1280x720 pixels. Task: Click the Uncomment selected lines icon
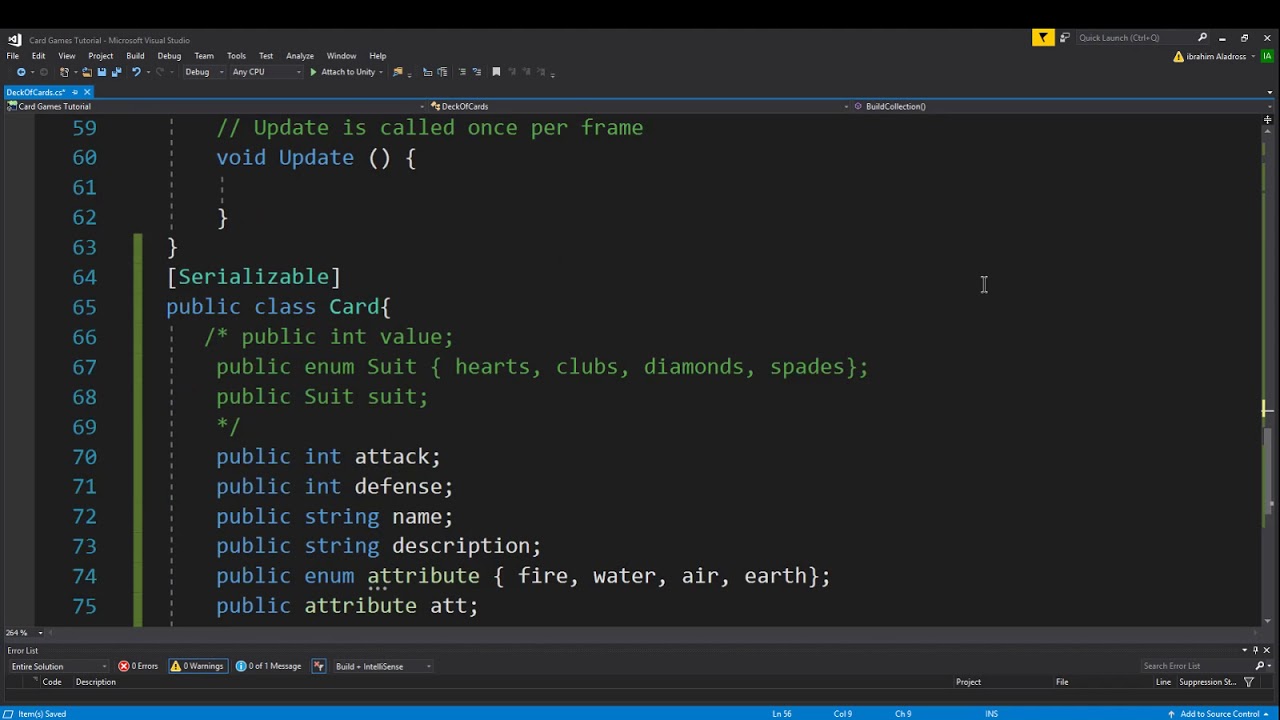477,72
